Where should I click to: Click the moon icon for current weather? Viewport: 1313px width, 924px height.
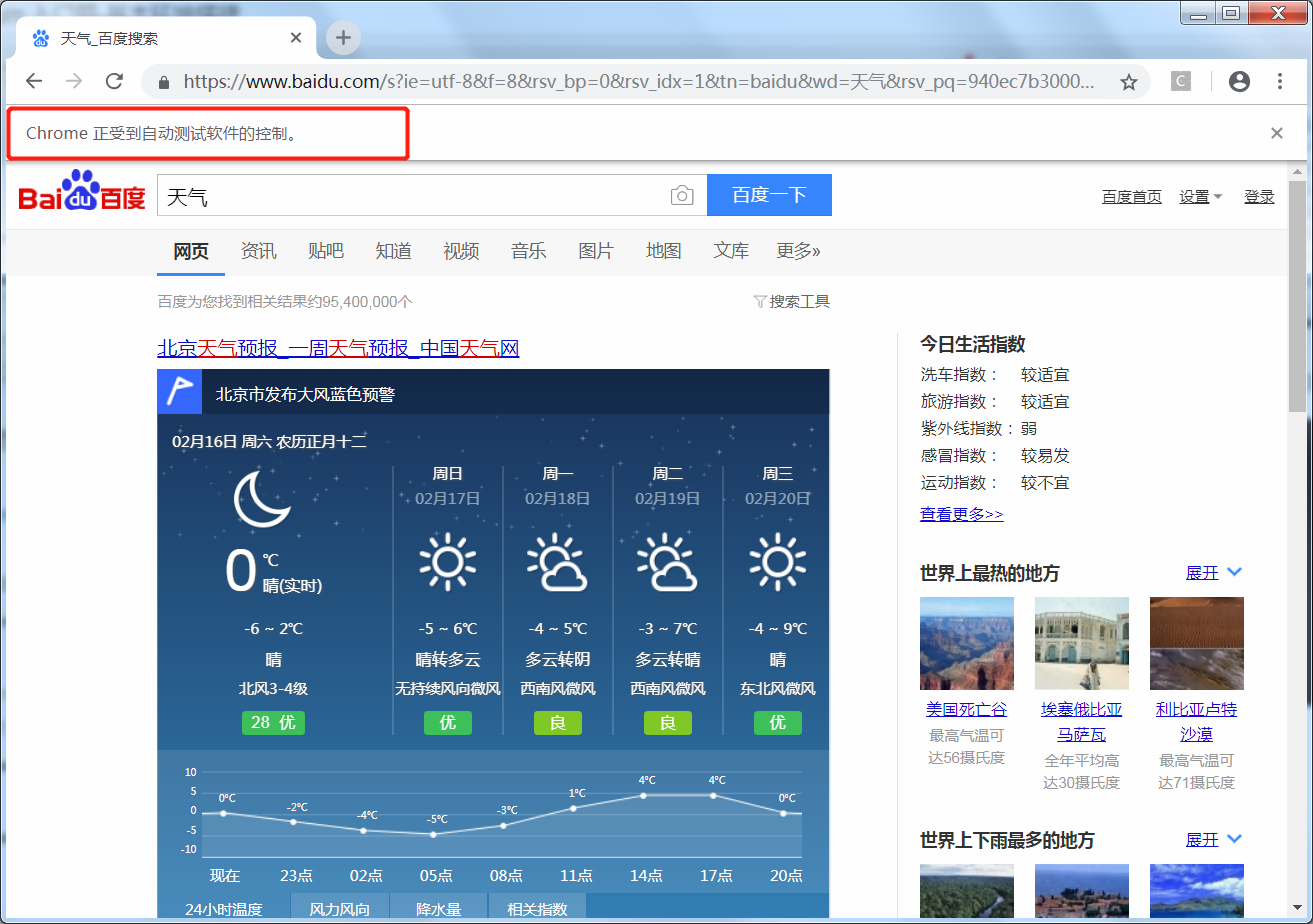(262, 500)
